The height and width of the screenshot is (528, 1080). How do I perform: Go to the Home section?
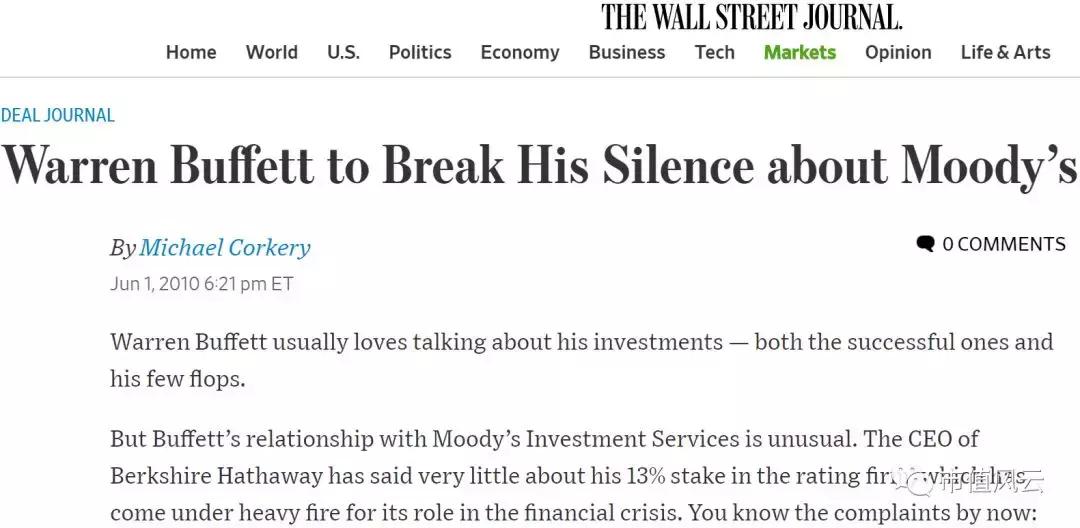(191, 53)
